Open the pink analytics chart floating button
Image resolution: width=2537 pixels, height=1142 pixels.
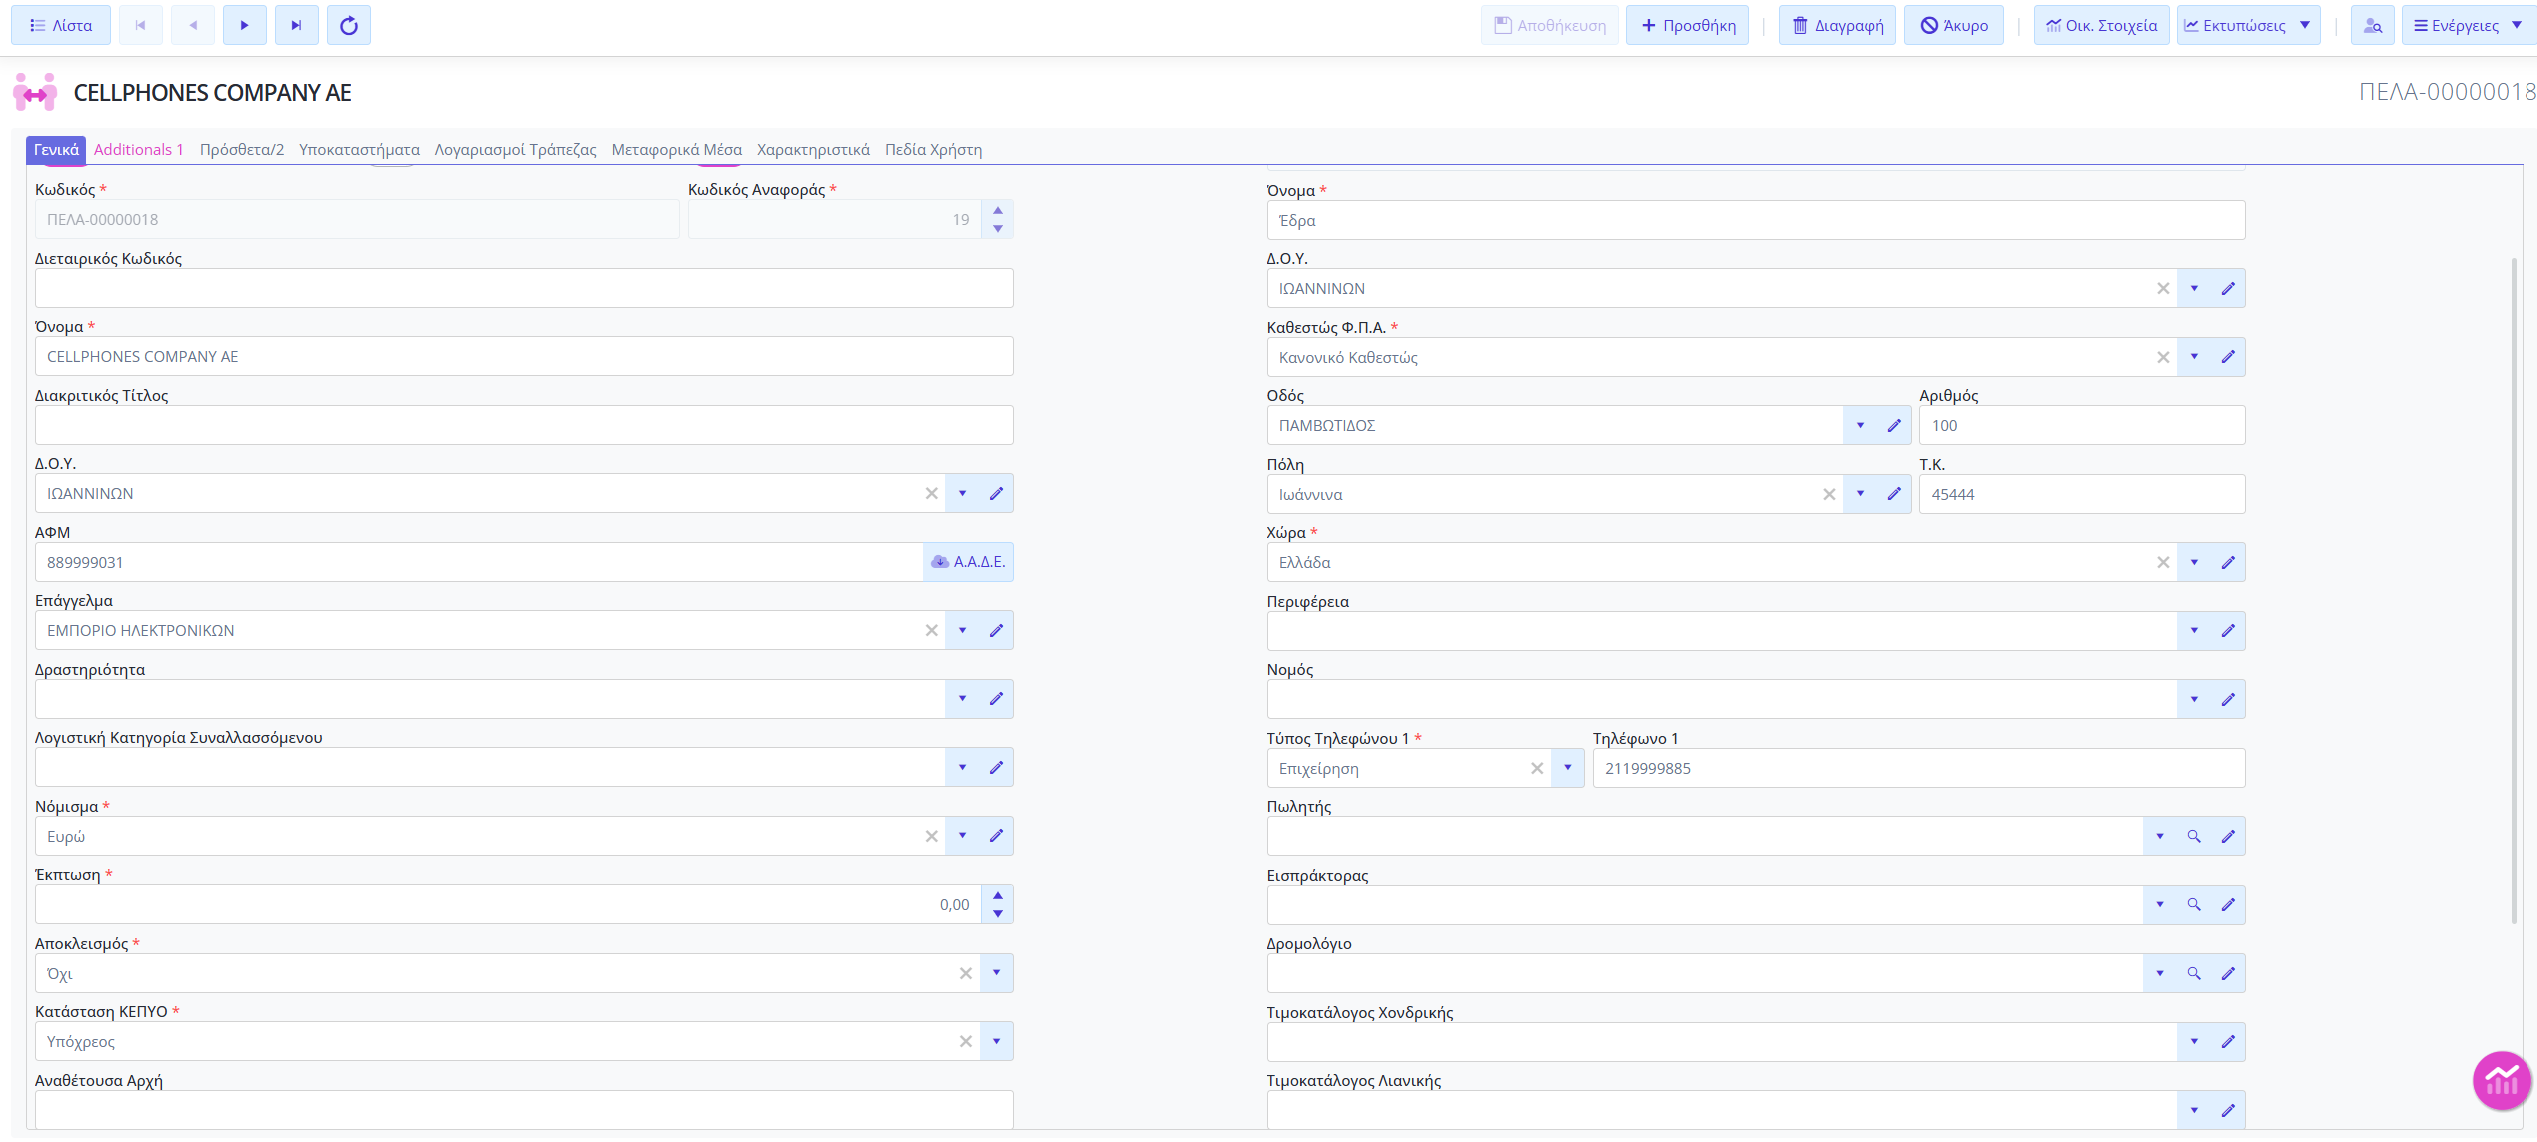coord(2501,1080)
